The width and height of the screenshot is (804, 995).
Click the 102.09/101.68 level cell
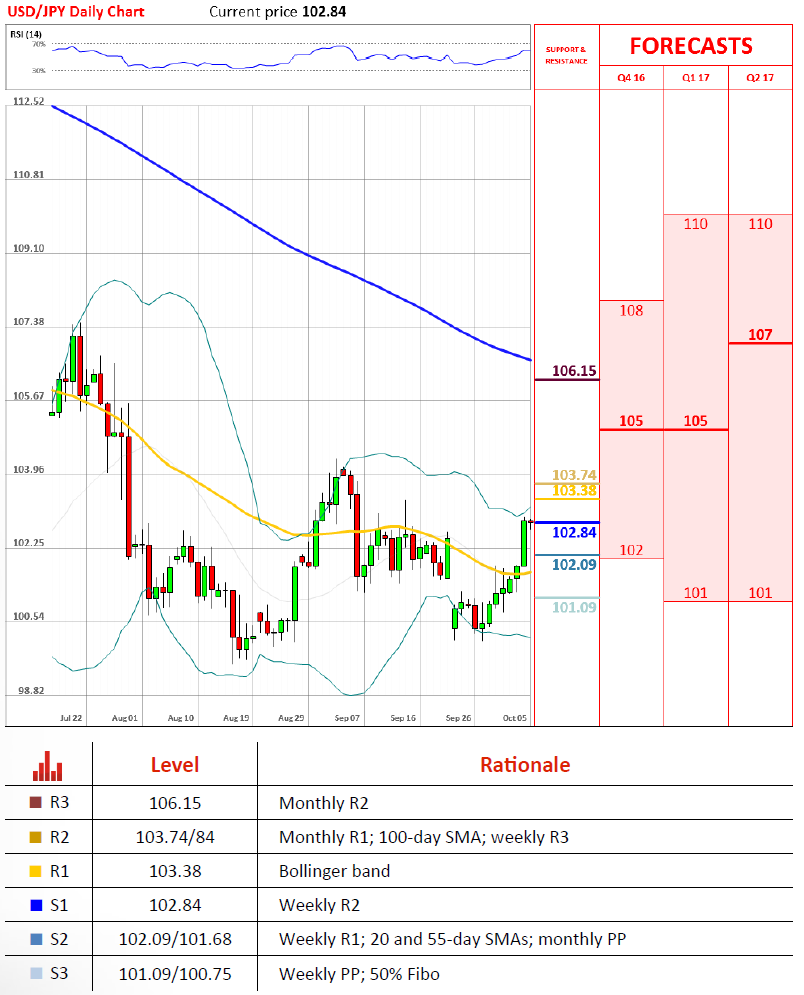pyautogui.click(x=175, y=939)
